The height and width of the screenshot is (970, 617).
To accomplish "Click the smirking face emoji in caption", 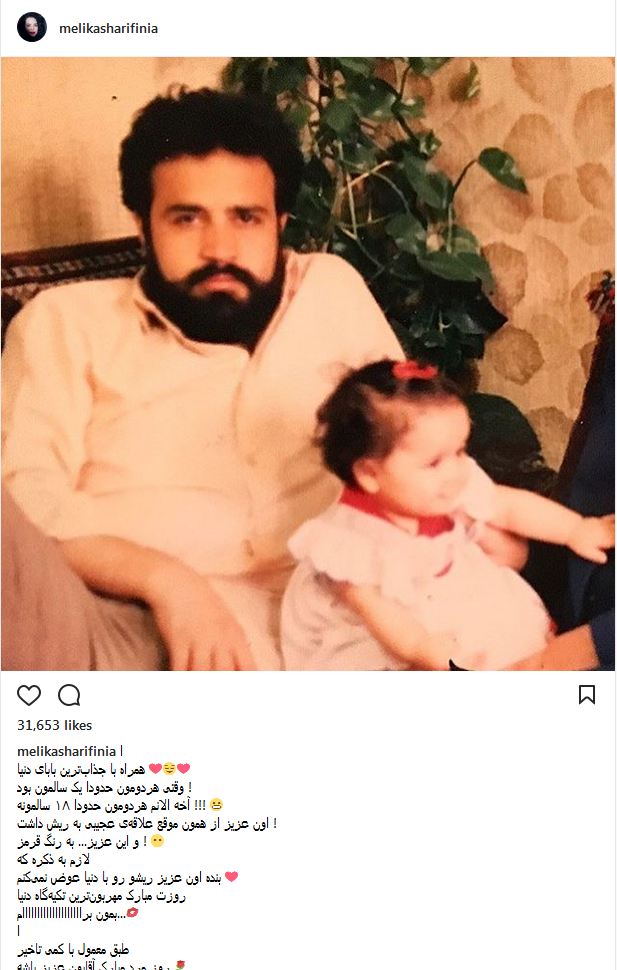I will point(169,769).
